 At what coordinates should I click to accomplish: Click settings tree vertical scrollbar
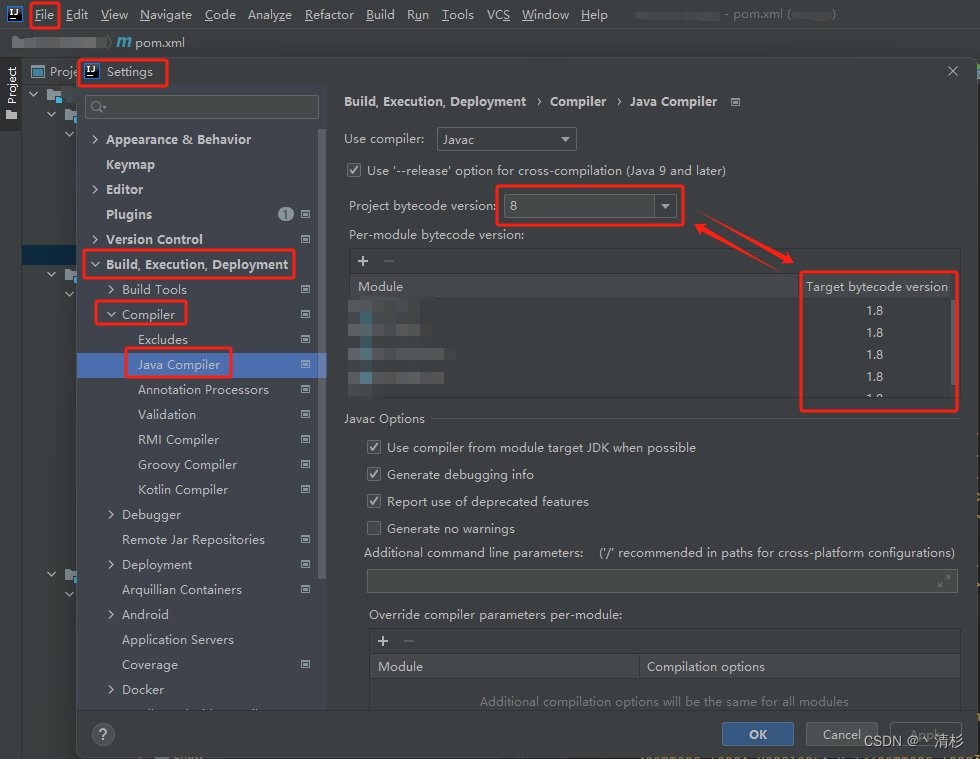click(x=322, y=353)
